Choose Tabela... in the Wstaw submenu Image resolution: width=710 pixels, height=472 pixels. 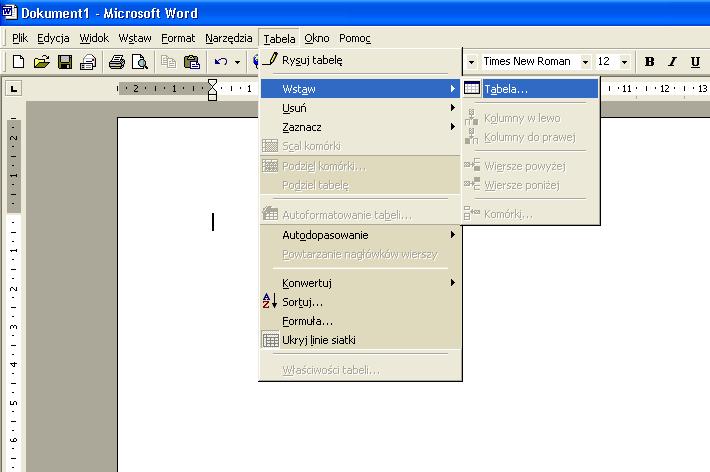(530, 89)
